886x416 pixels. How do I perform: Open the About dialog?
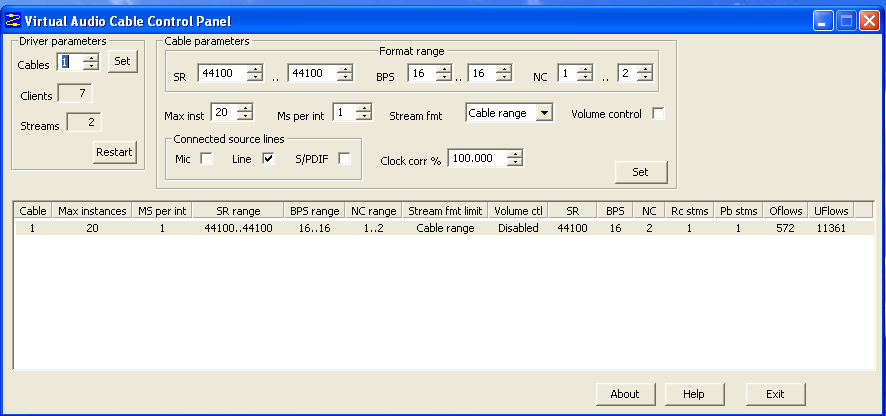[625, 394]
